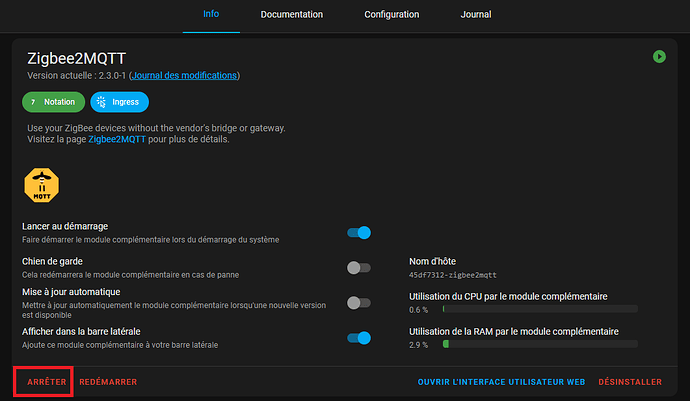
Task: Click the Mise à jour automatique label
Action: [71, 292]
